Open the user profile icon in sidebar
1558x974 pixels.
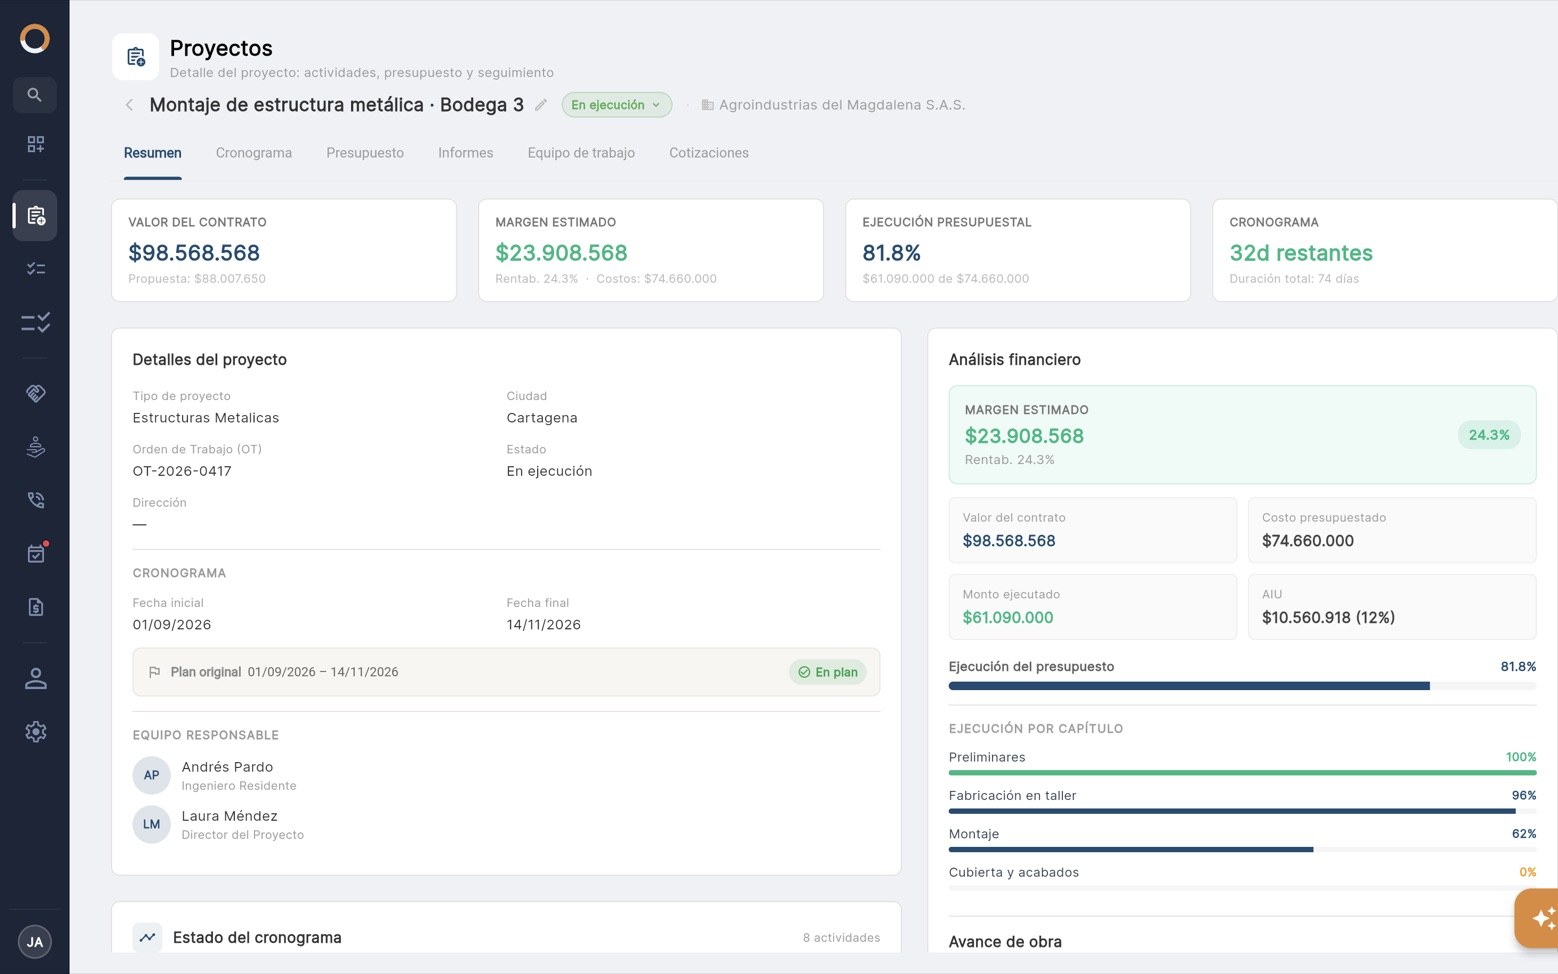coord(35,679)
